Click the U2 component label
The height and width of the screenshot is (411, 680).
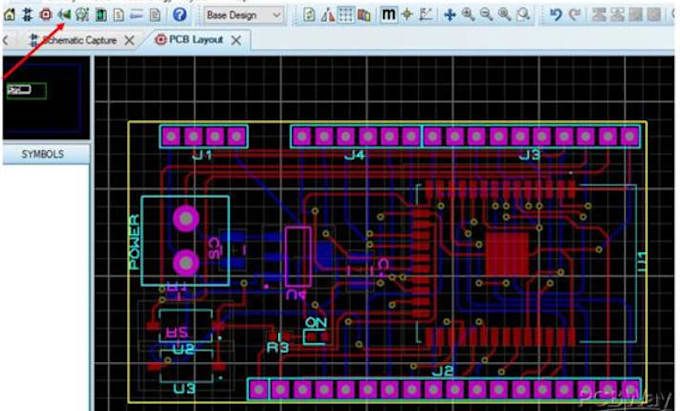[x=184, y=349]
